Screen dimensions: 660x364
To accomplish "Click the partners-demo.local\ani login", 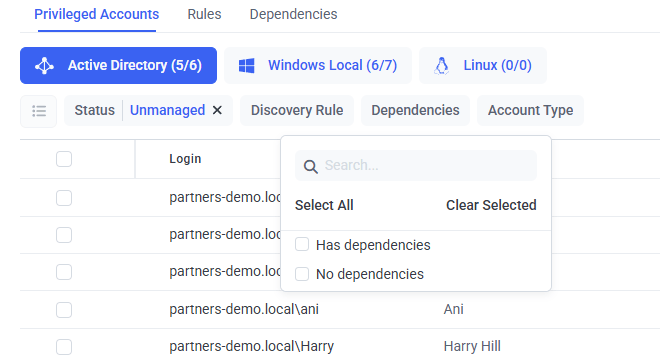I will 244,310.
